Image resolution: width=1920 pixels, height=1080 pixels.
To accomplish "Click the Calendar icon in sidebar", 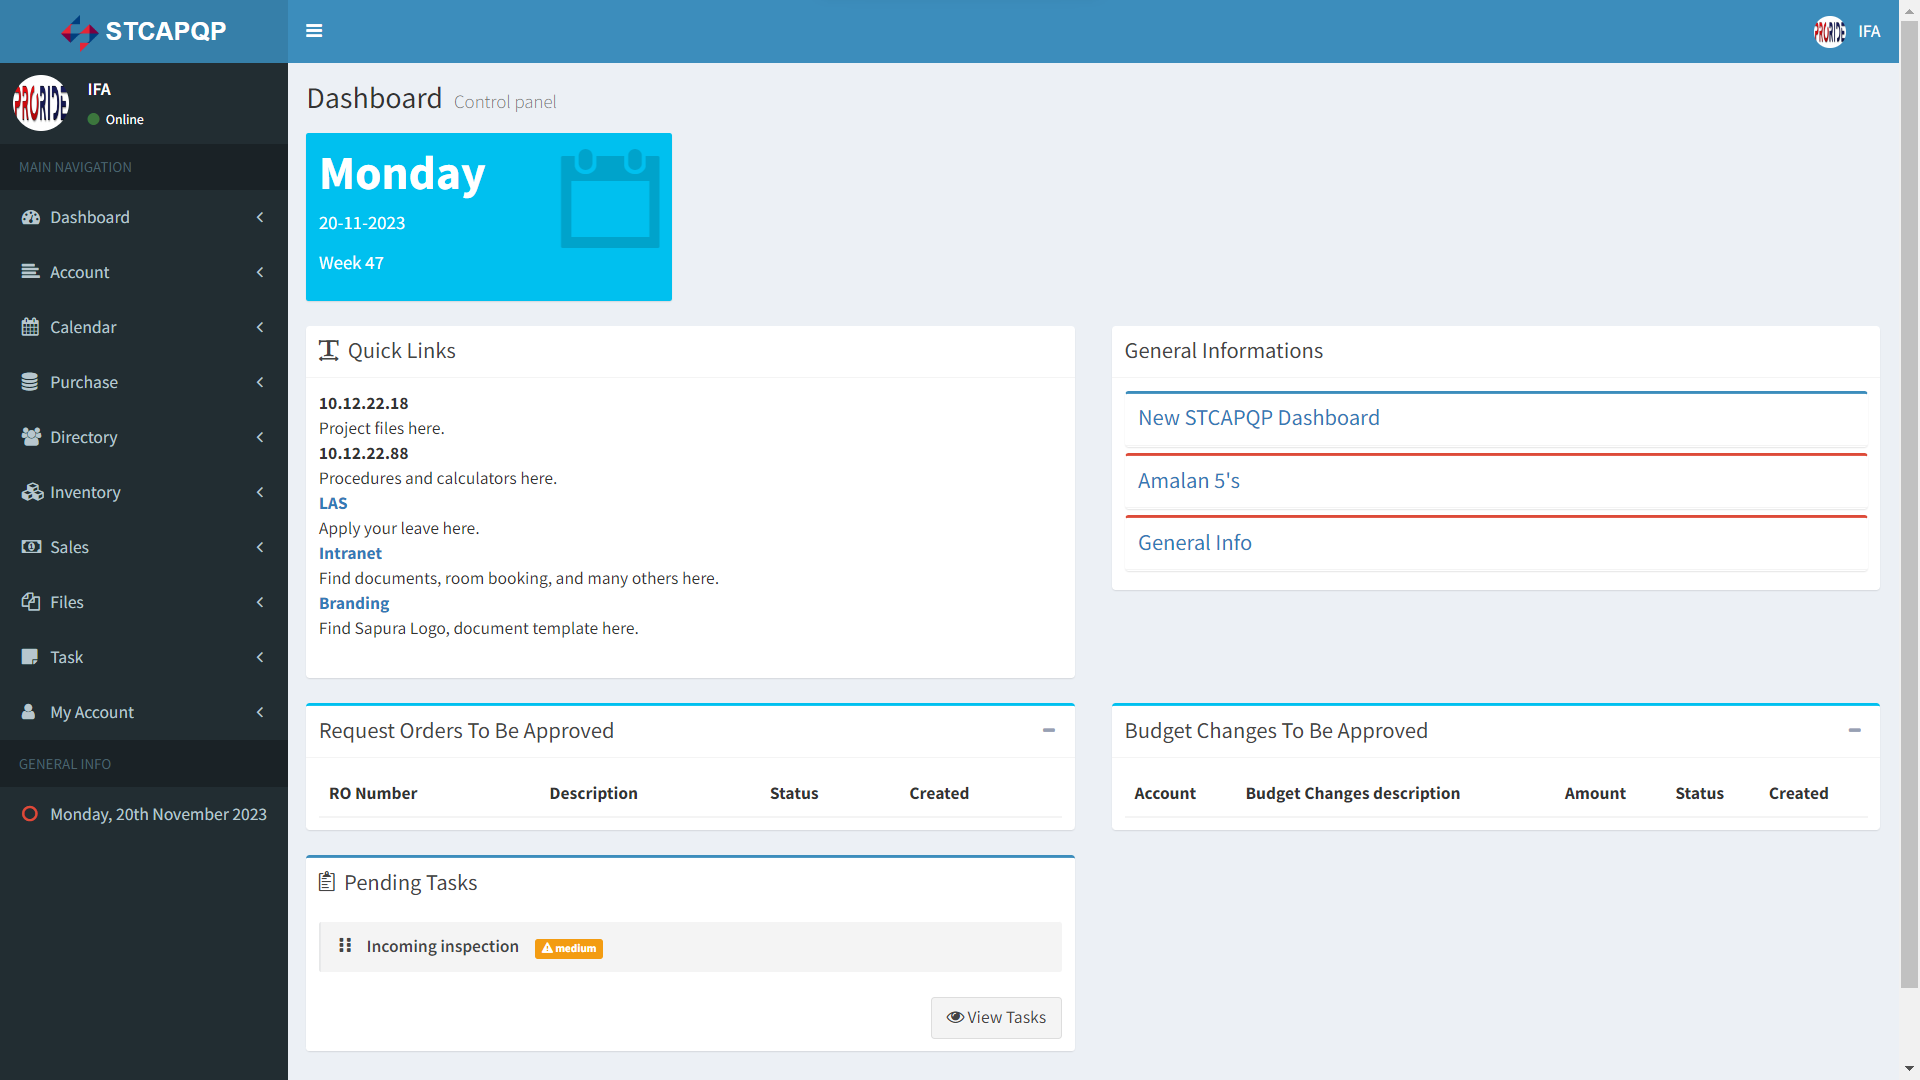I will pos(31,327).
